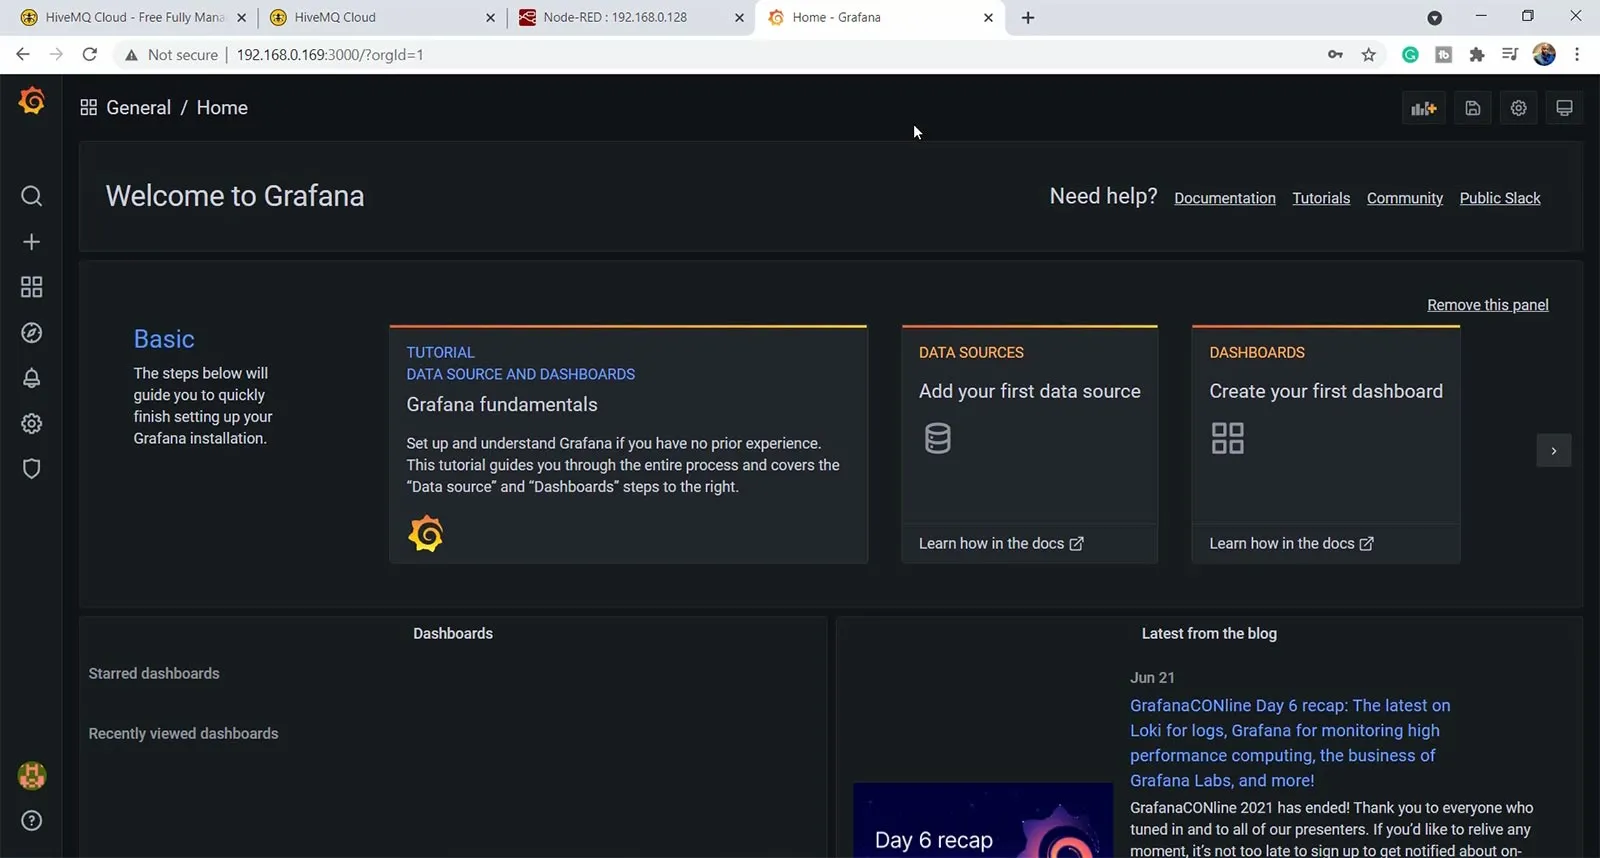Click the Grammarly extension icon
Screen dimensions: 1600x858
point(1410,55)
